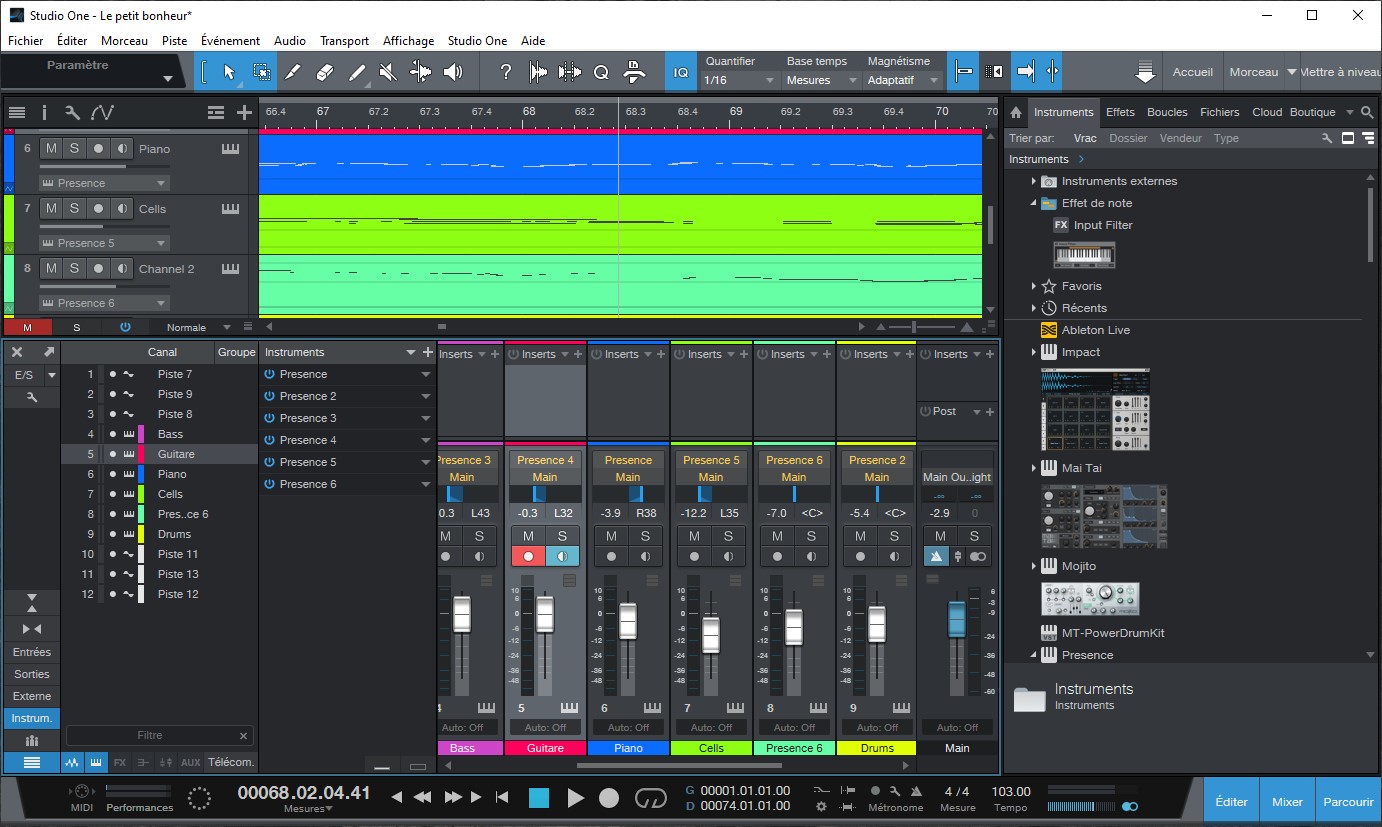Select Input Filter in the browser
Image resolution: width=1382 pixels, height=827 pixels.
1103,225
